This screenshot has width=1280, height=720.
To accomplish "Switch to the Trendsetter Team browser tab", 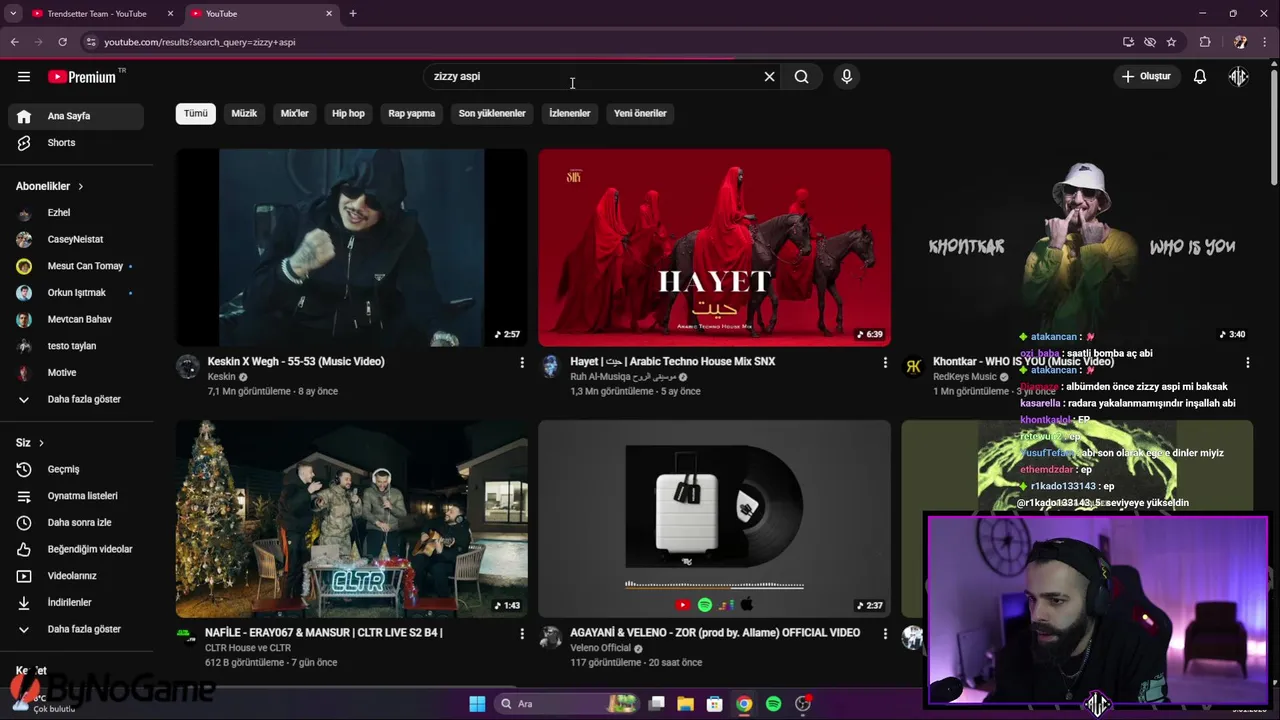I will [97, 14].
